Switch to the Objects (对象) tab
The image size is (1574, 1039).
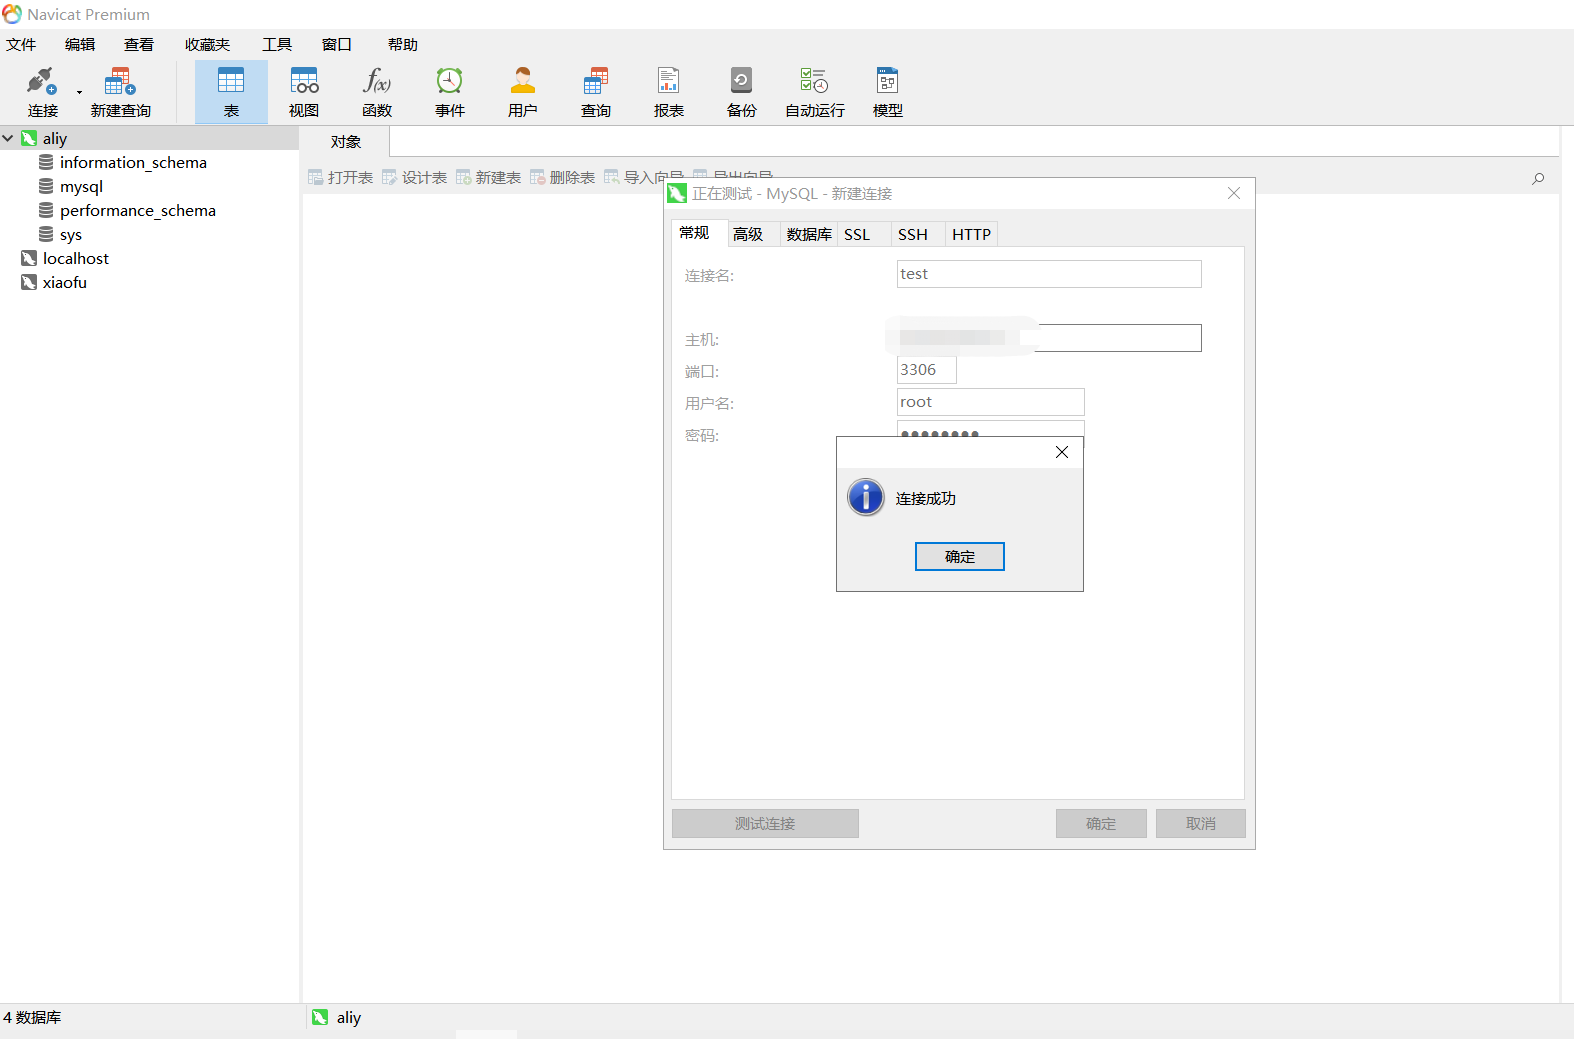345,142
